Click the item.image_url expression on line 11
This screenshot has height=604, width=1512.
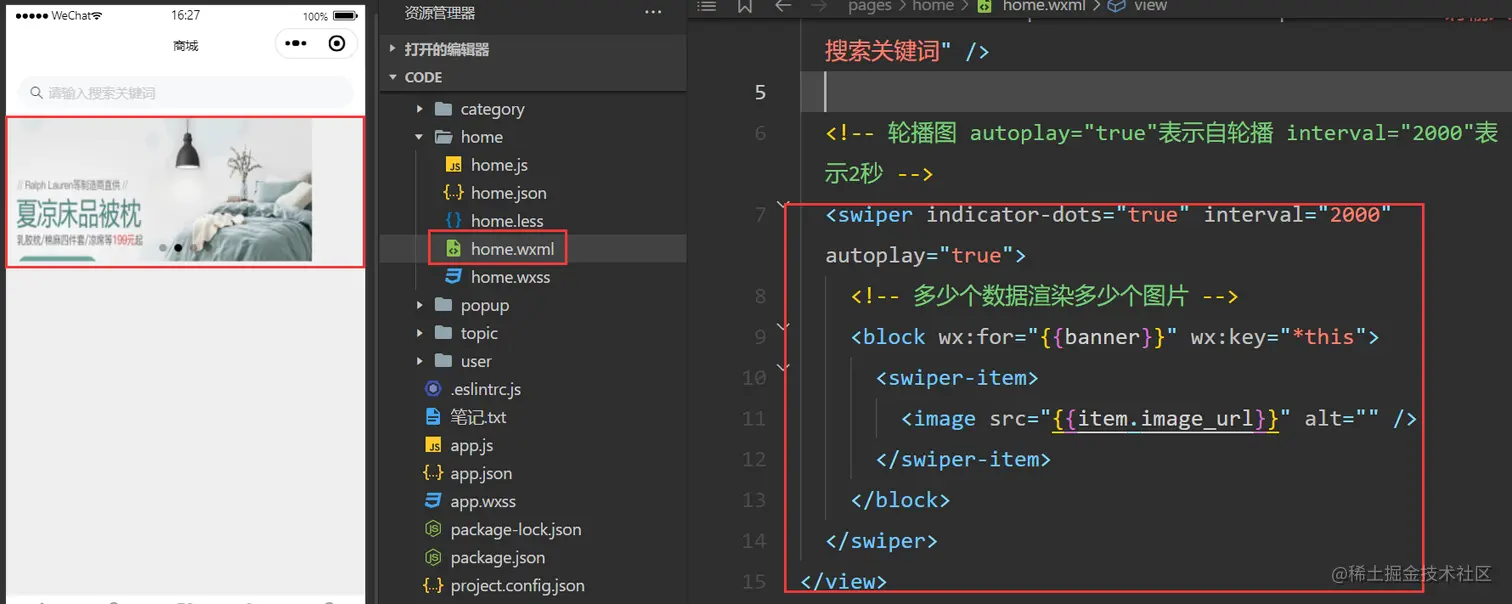(1166, 419)
